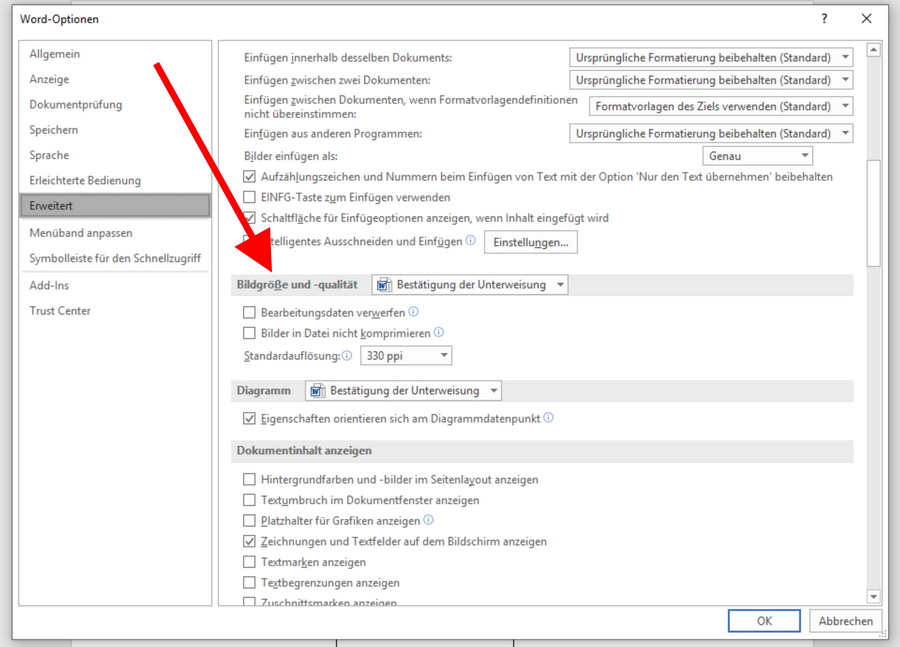Click scrollbar down arrow
The height and width of the screenshot is (647, 900).
coord(873,597)
